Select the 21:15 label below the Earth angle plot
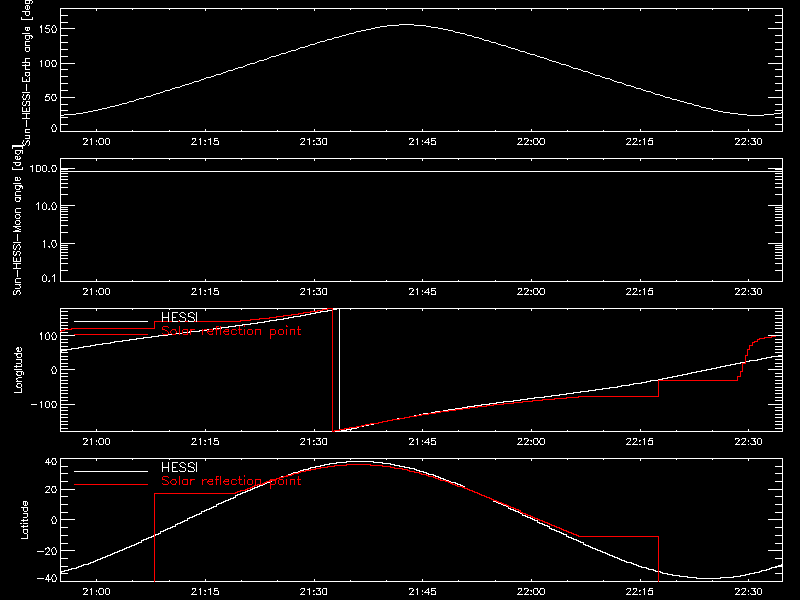Viewport: 800px width, 600px height. tap(205, 142)
